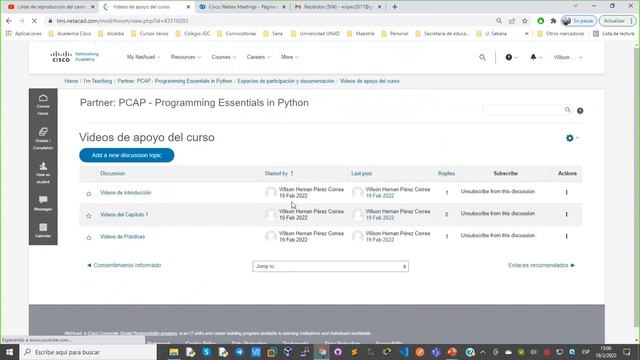Open Grades / Completion sidebar icon
Screen dimensions: 640x360
pos(43,139)
